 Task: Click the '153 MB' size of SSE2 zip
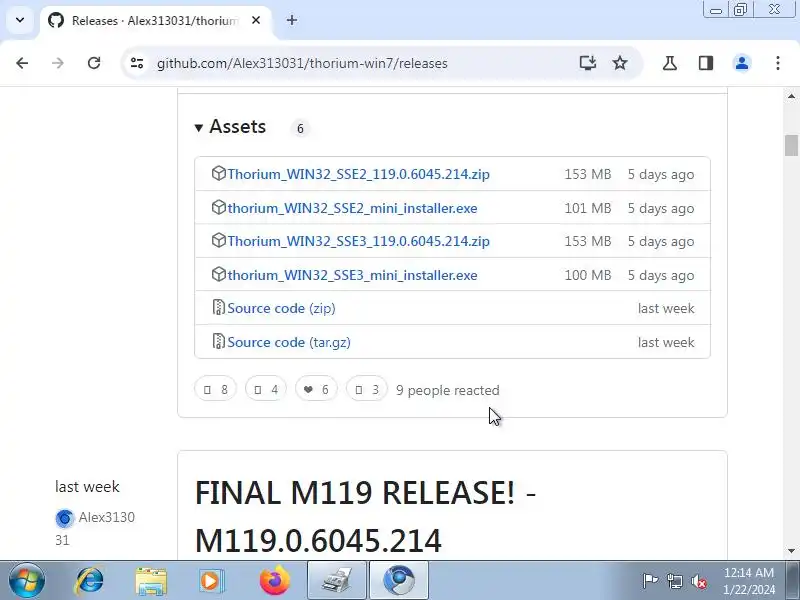pos(588,174)
